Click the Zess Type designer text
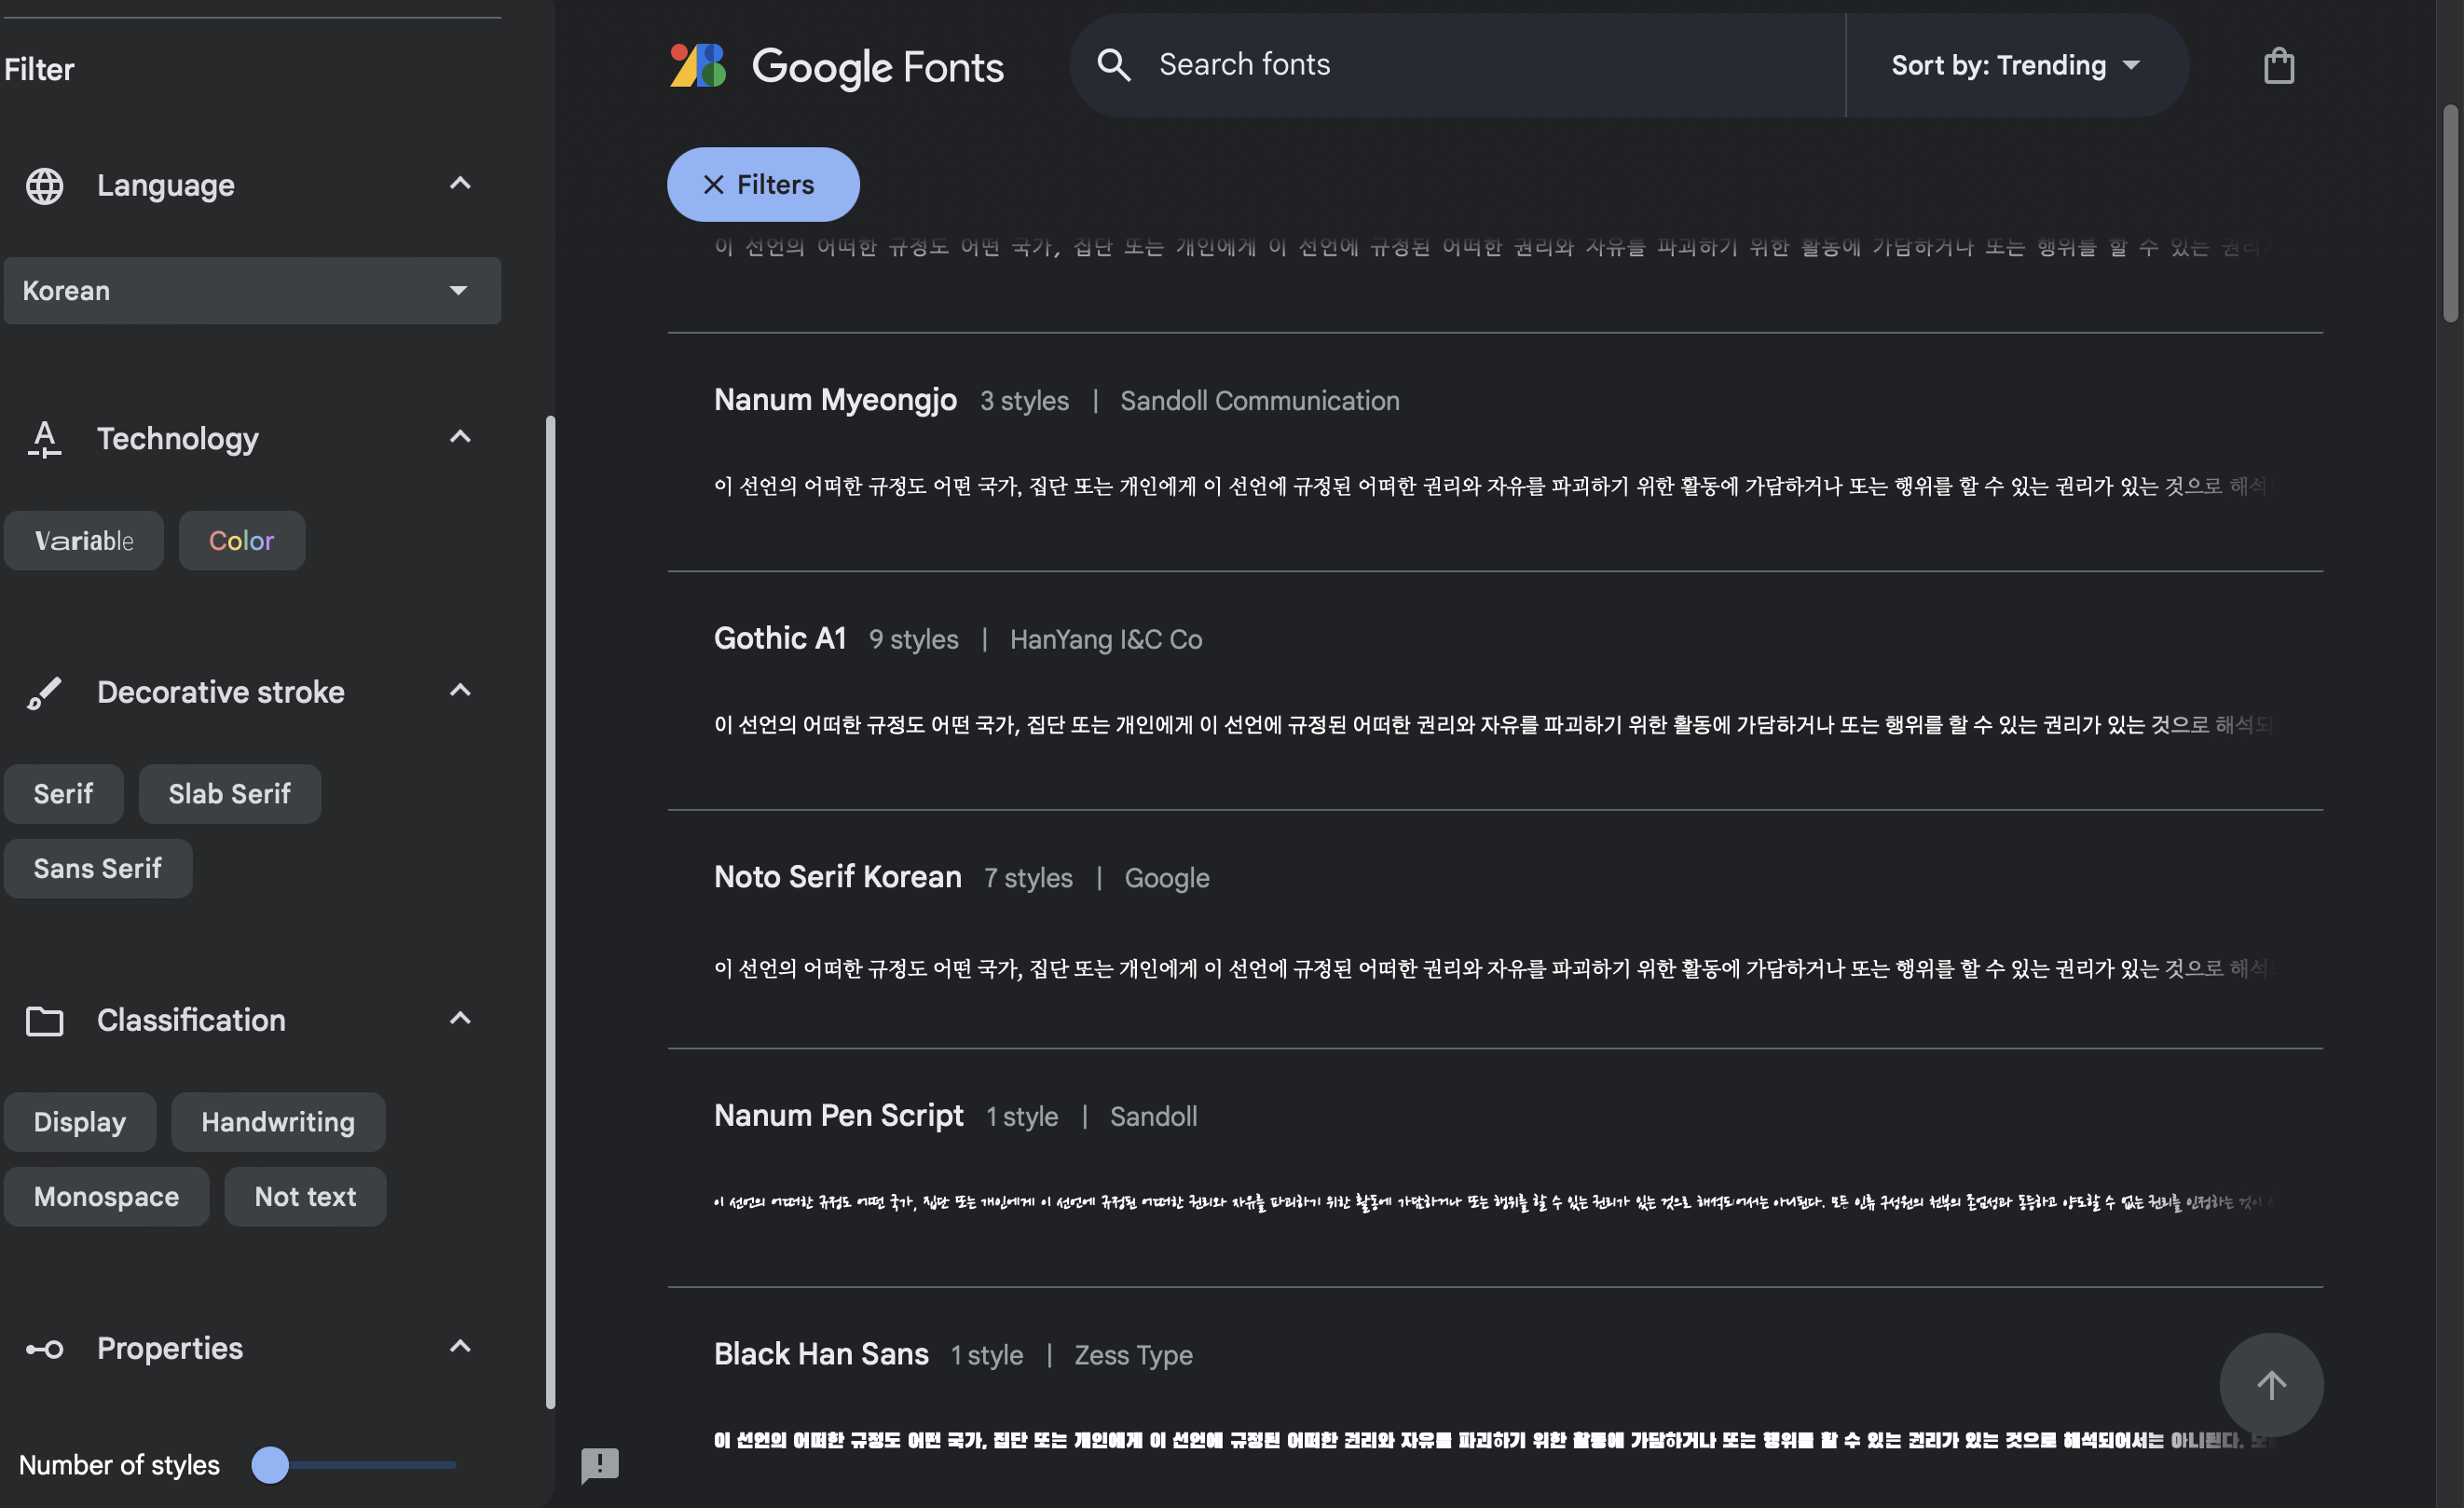 click(x=1133, y=1355)
